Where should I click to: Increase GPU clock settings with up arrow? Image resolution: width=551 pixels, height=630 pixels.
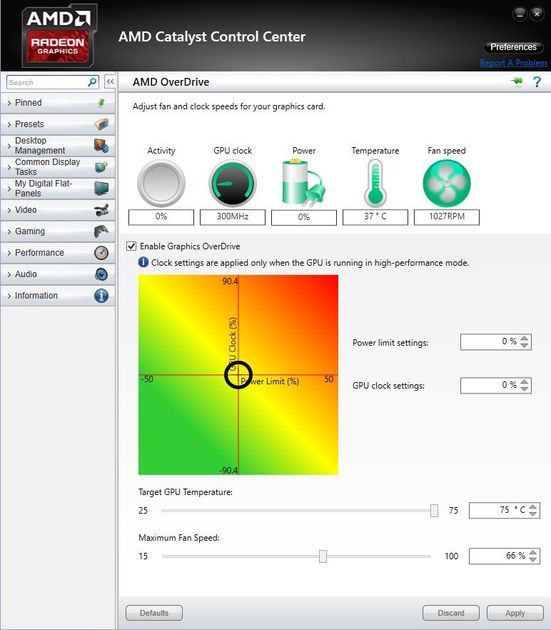[524, 382]
